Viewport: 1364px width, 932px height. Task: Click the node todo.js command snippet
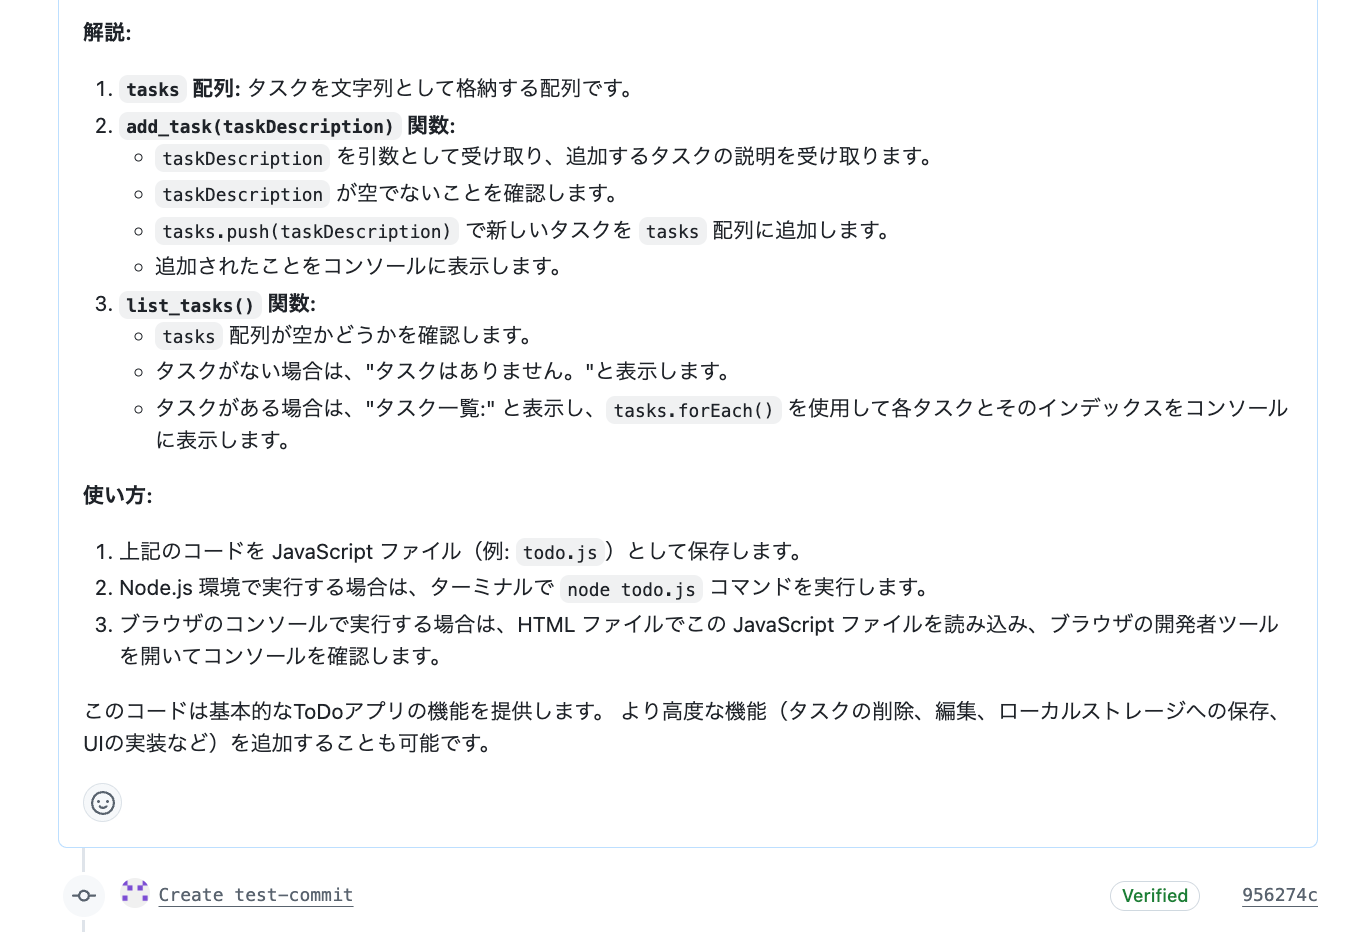631,589
